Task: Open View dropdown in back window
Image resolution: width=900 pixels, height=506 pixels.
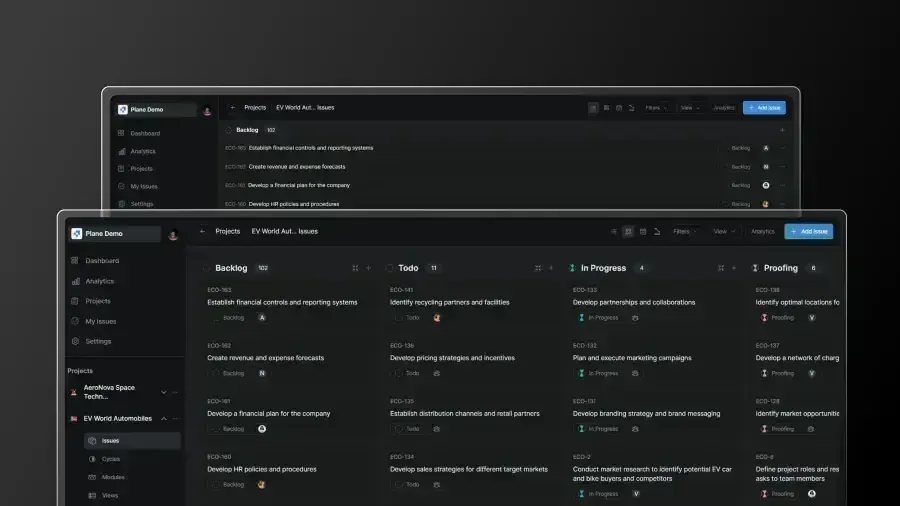Action: pos(690,108)
